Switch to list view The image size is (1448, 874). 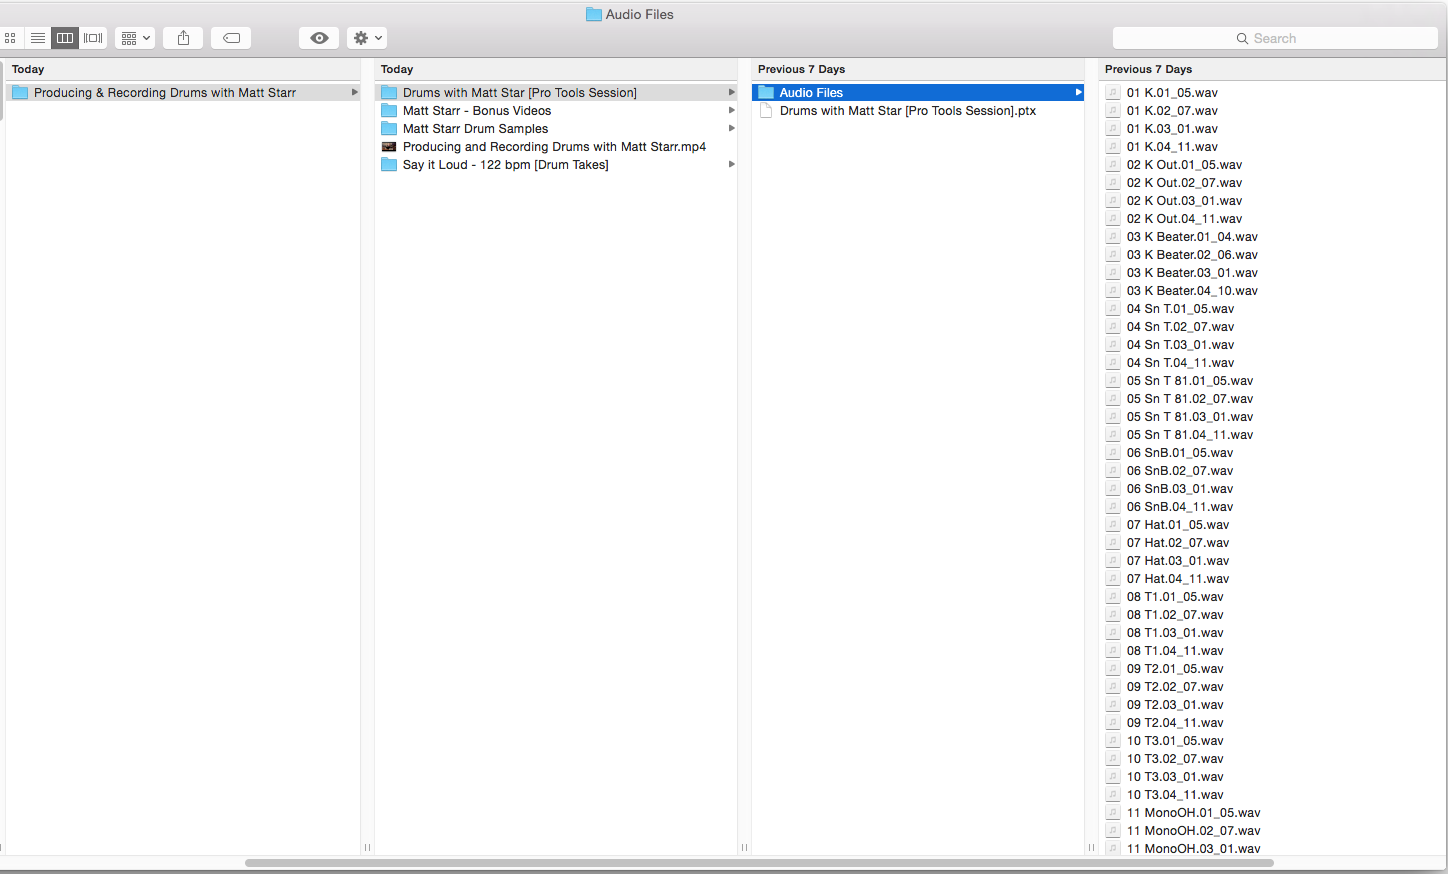(x=37, y=37)
